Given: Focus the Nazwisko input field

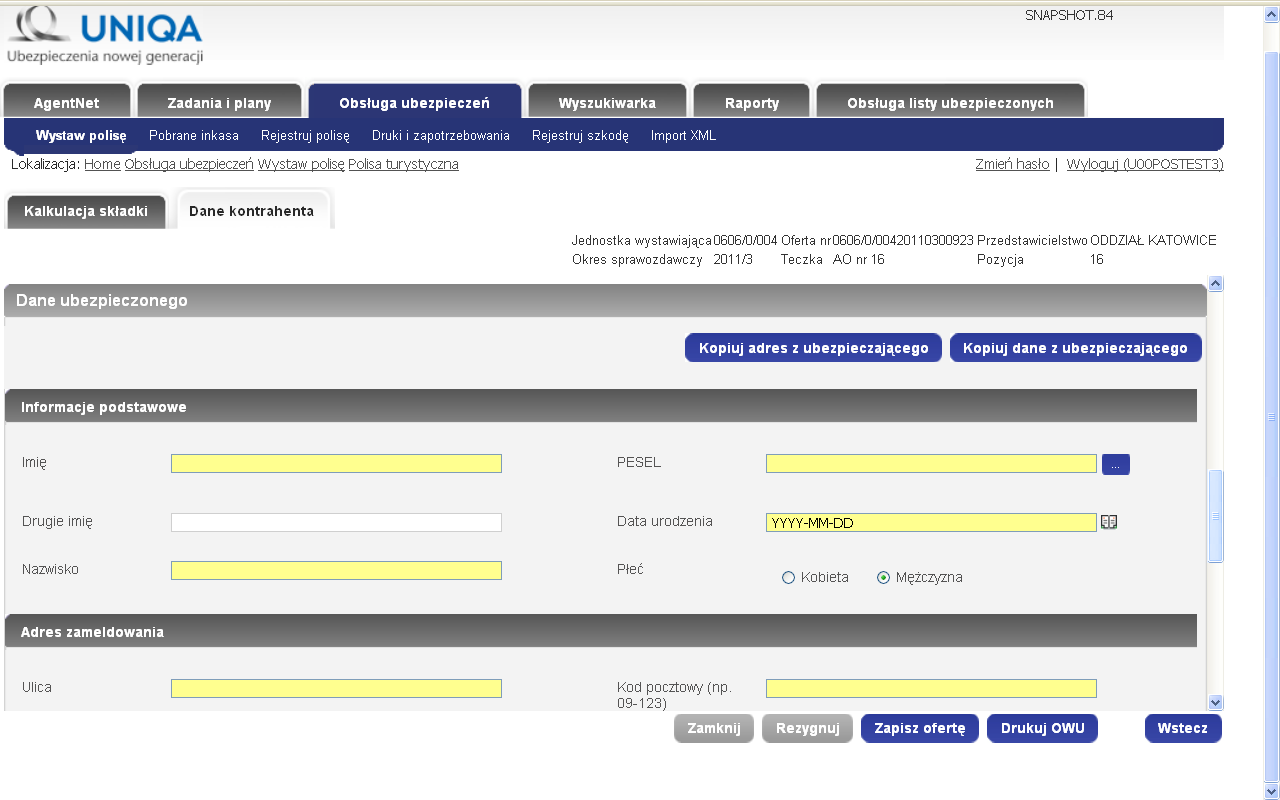Looking at the screenshot, I should 336,570.
